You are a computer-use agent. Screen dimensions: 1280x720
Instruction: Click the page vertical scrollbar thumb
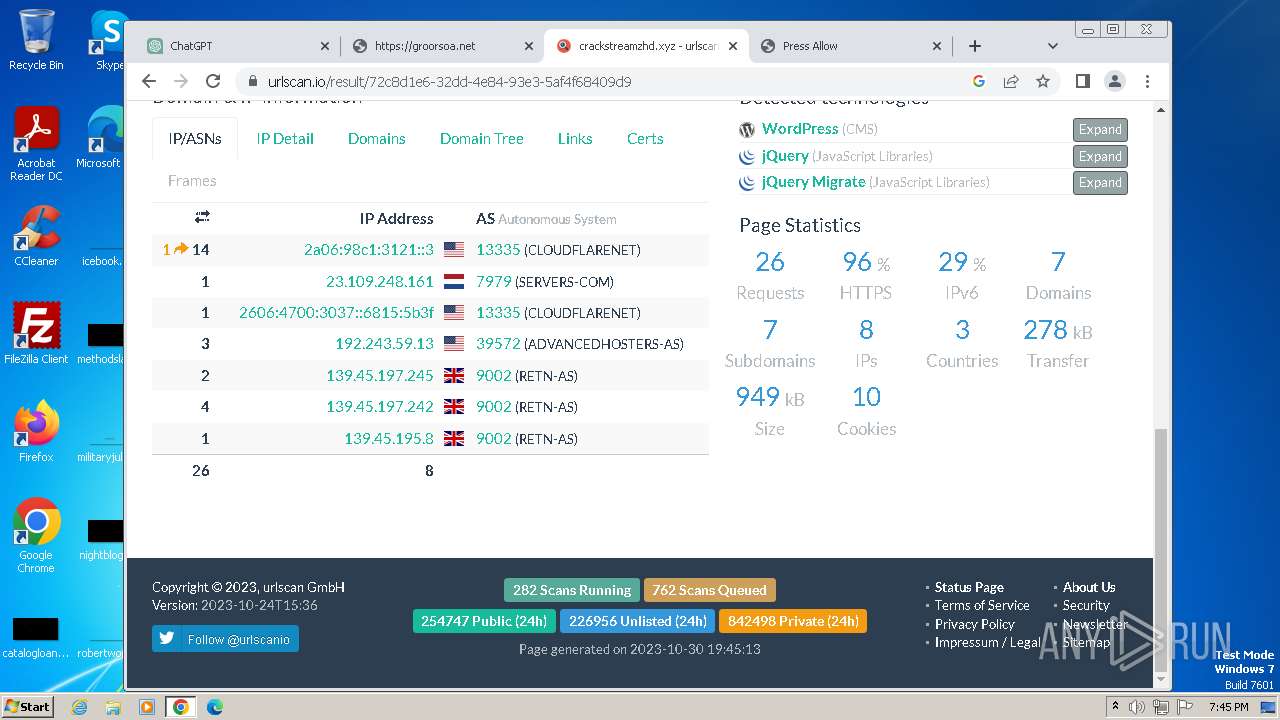click(x=1161, y=550)
